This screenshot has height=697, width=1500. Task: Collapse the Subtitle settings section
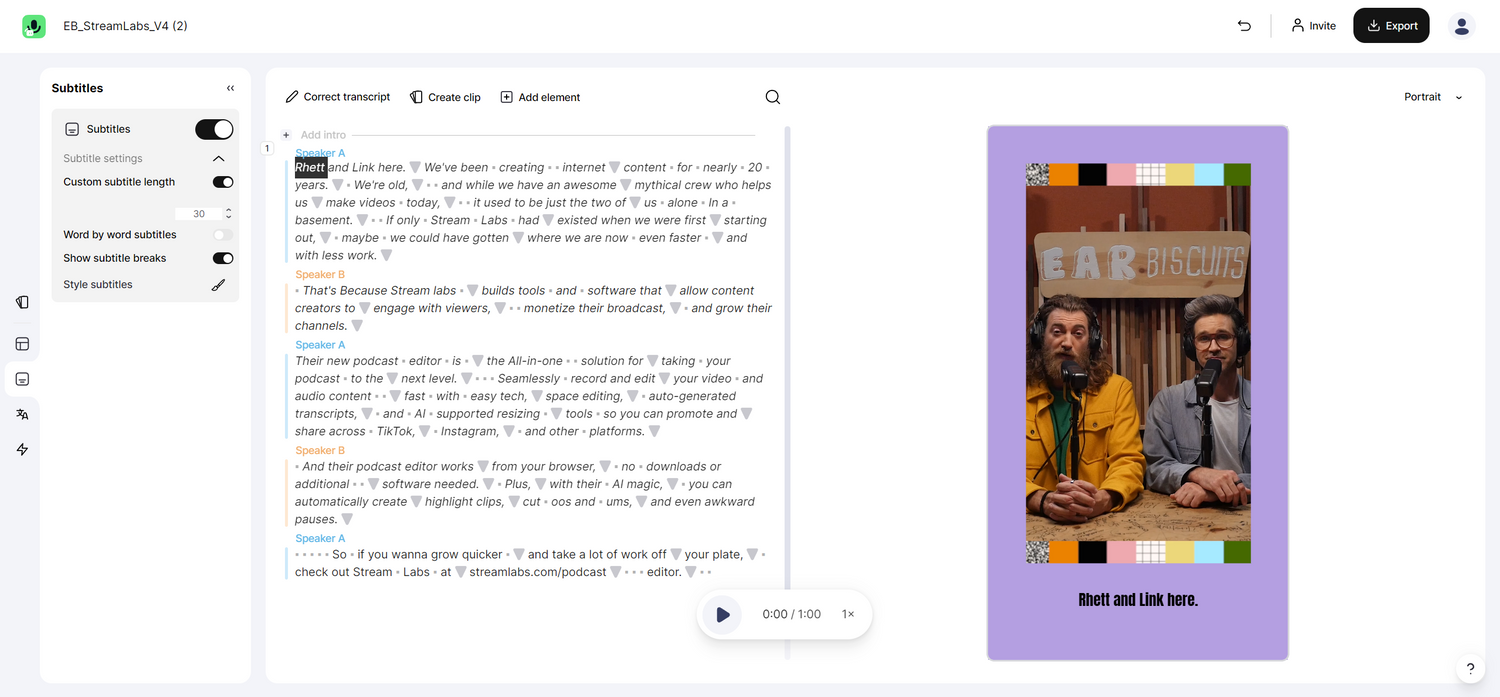click(x=218, y=157)
